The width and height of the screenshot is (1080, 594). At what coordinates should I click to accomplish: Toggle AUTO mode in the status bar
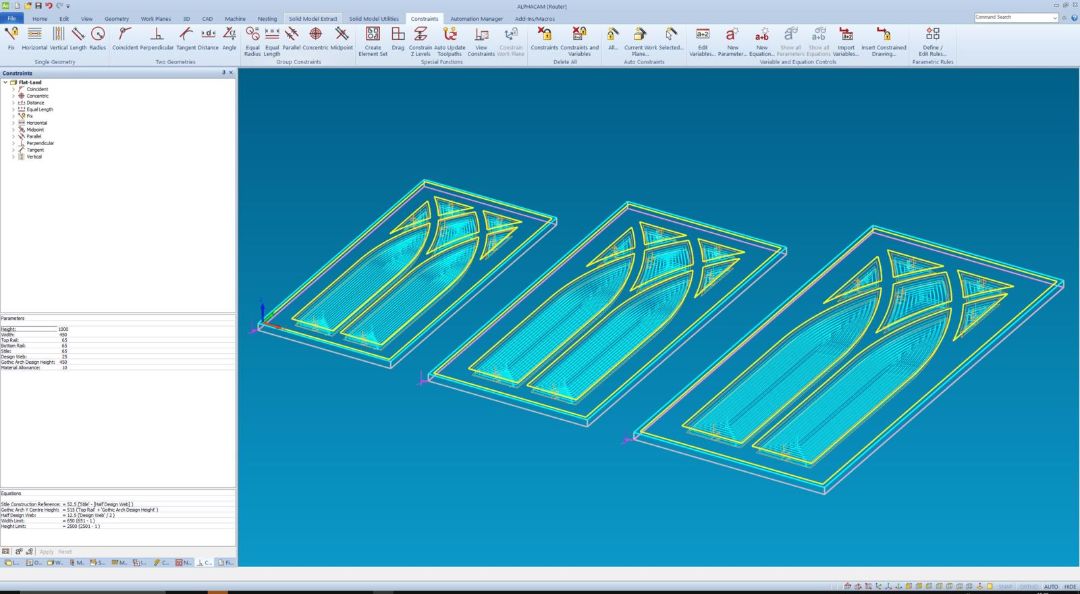pyautogui.click(x=1050, y=586)
